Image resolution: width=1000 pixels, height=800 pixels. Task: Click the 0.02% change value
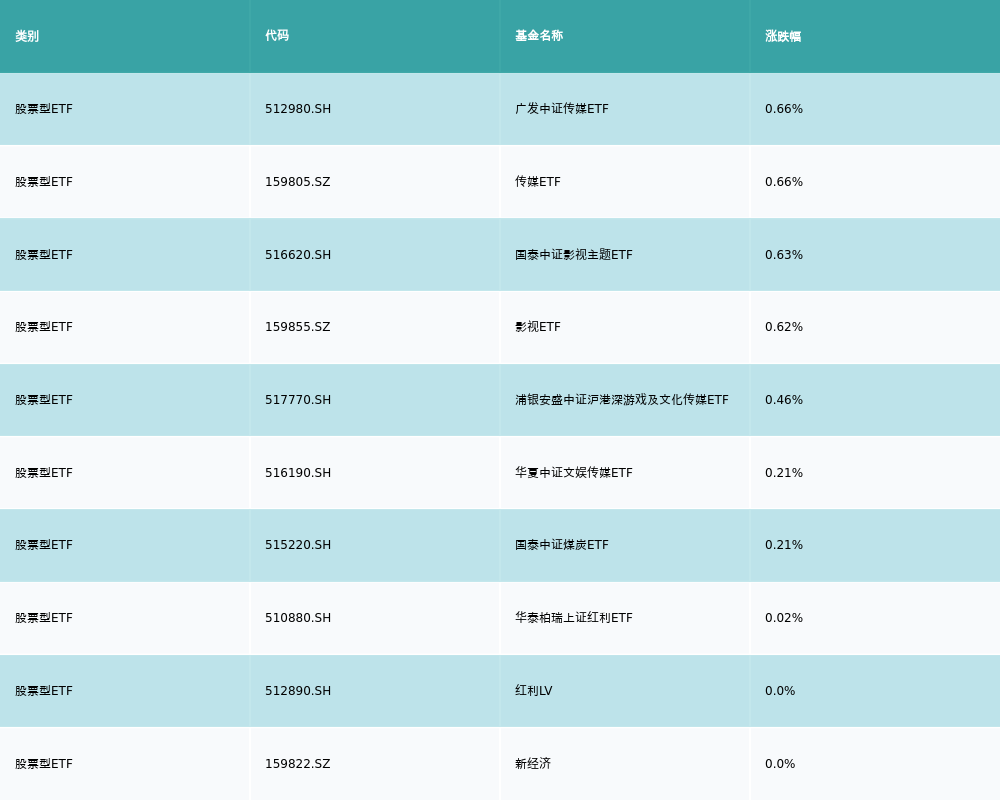click(784, 618)
